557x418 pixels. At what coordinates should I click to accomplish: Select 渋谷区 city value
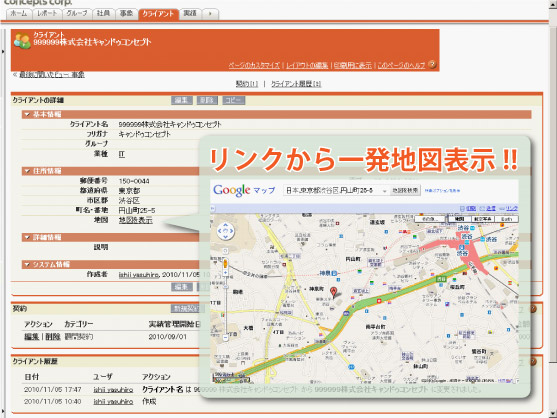129,201
